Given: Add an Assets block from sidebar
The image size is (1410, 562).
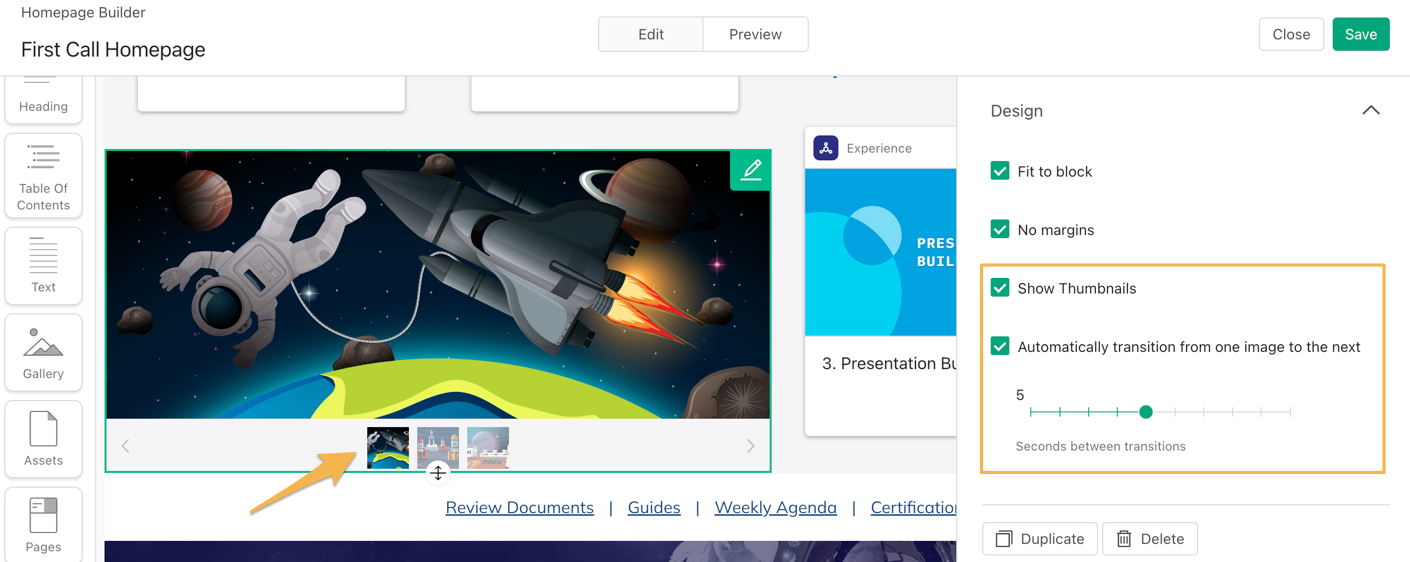Looking at the screenshot, I should point(43,439).
